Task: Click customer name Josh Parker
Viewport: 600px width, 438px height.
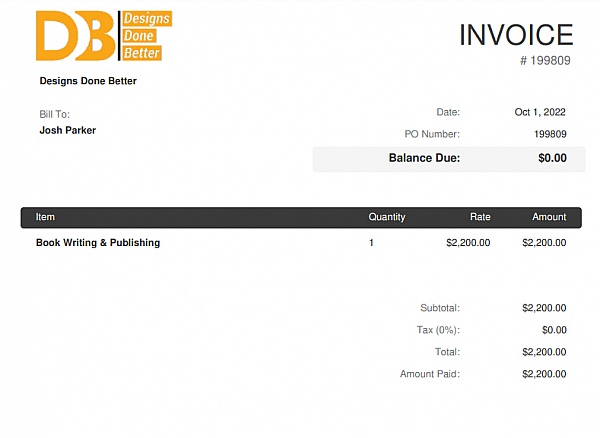Action: click(x=68, y=130)
